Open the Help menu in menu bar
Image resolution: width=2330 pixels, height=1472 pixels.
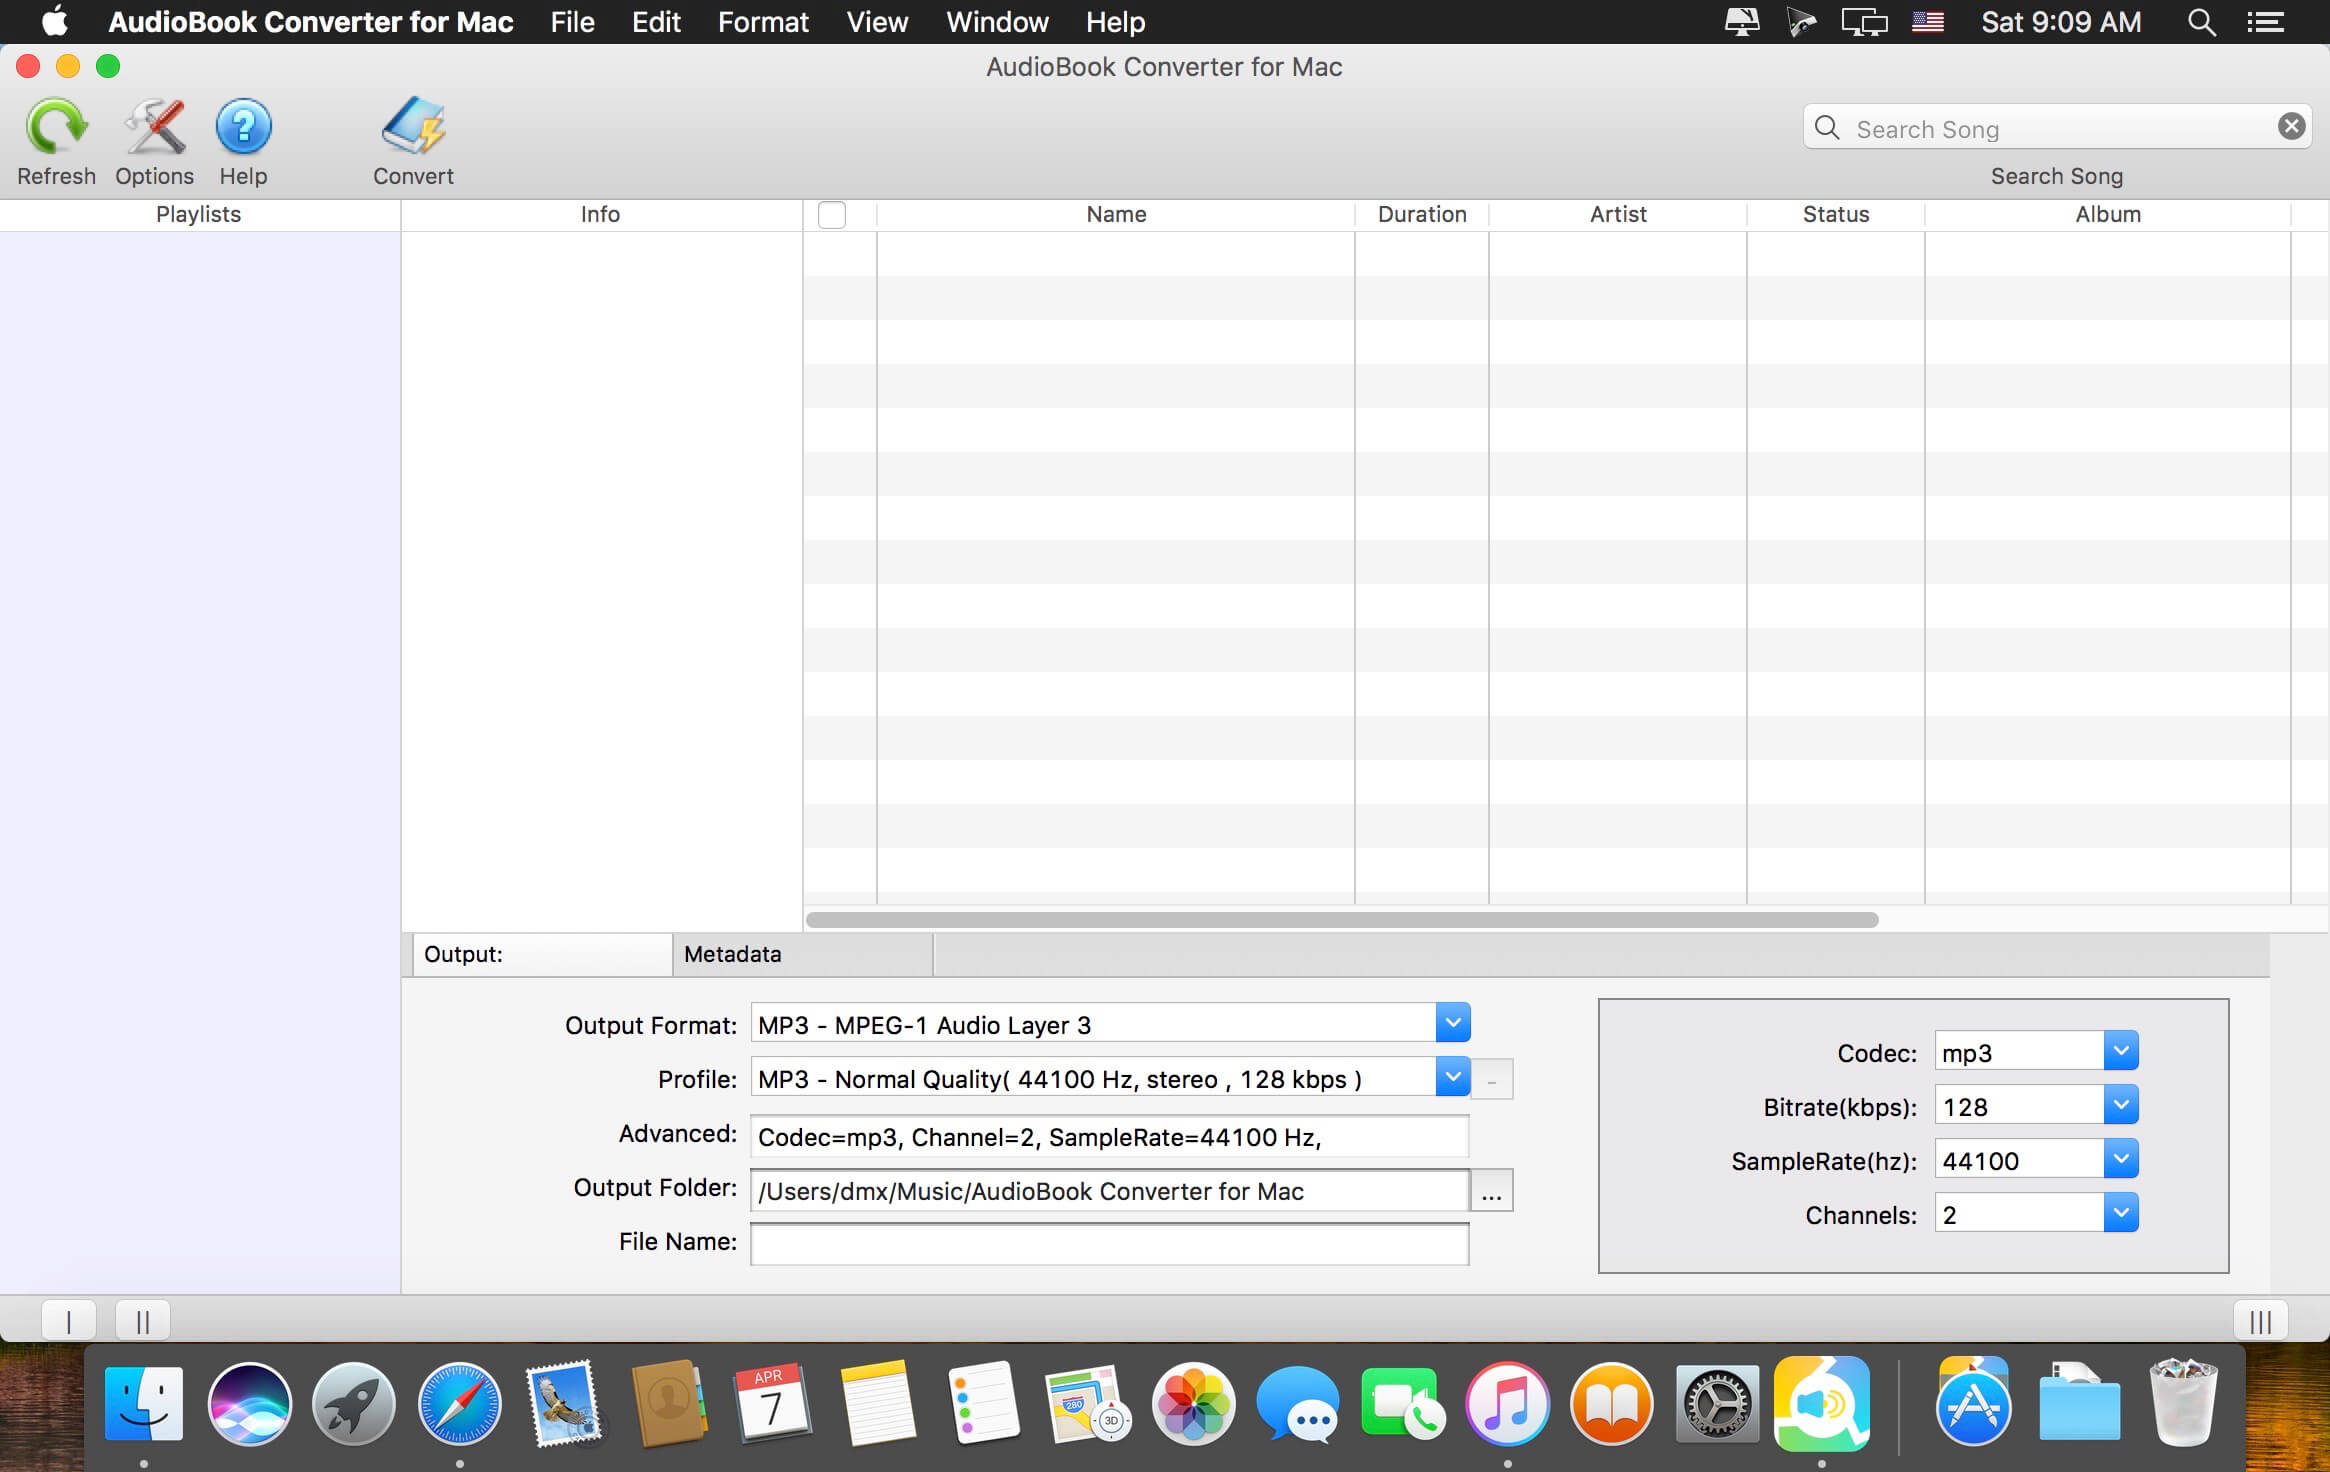[1115, 22]
